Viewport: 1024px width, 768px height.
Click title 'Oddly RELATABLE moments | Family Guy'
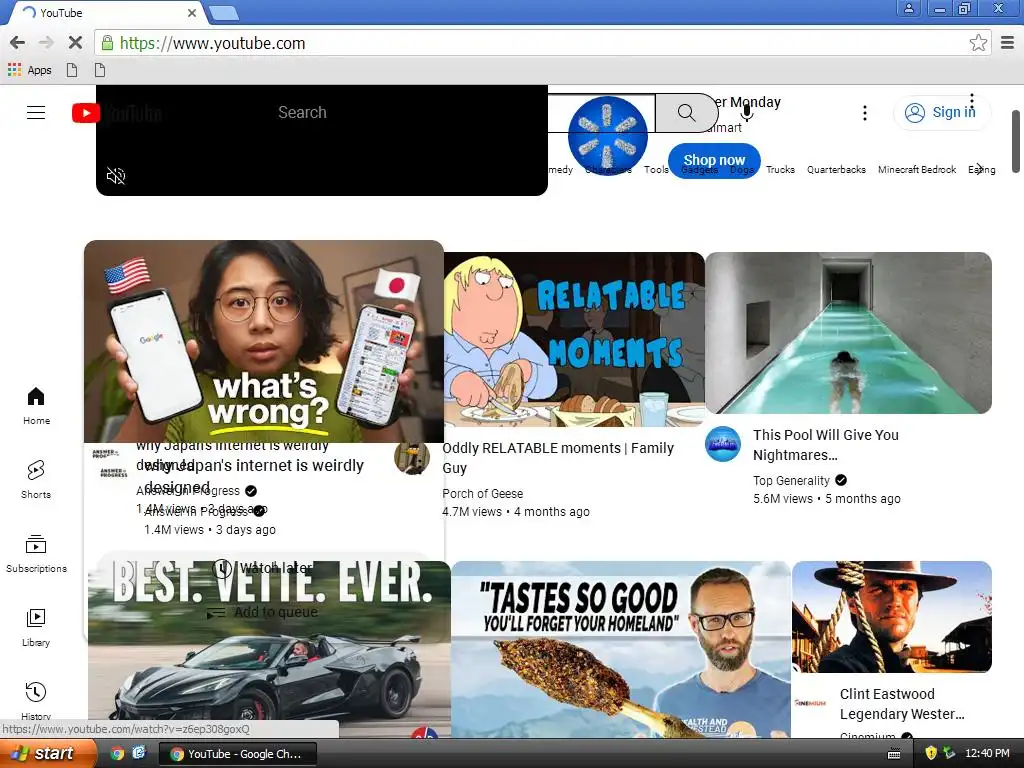tap(558, 458)
